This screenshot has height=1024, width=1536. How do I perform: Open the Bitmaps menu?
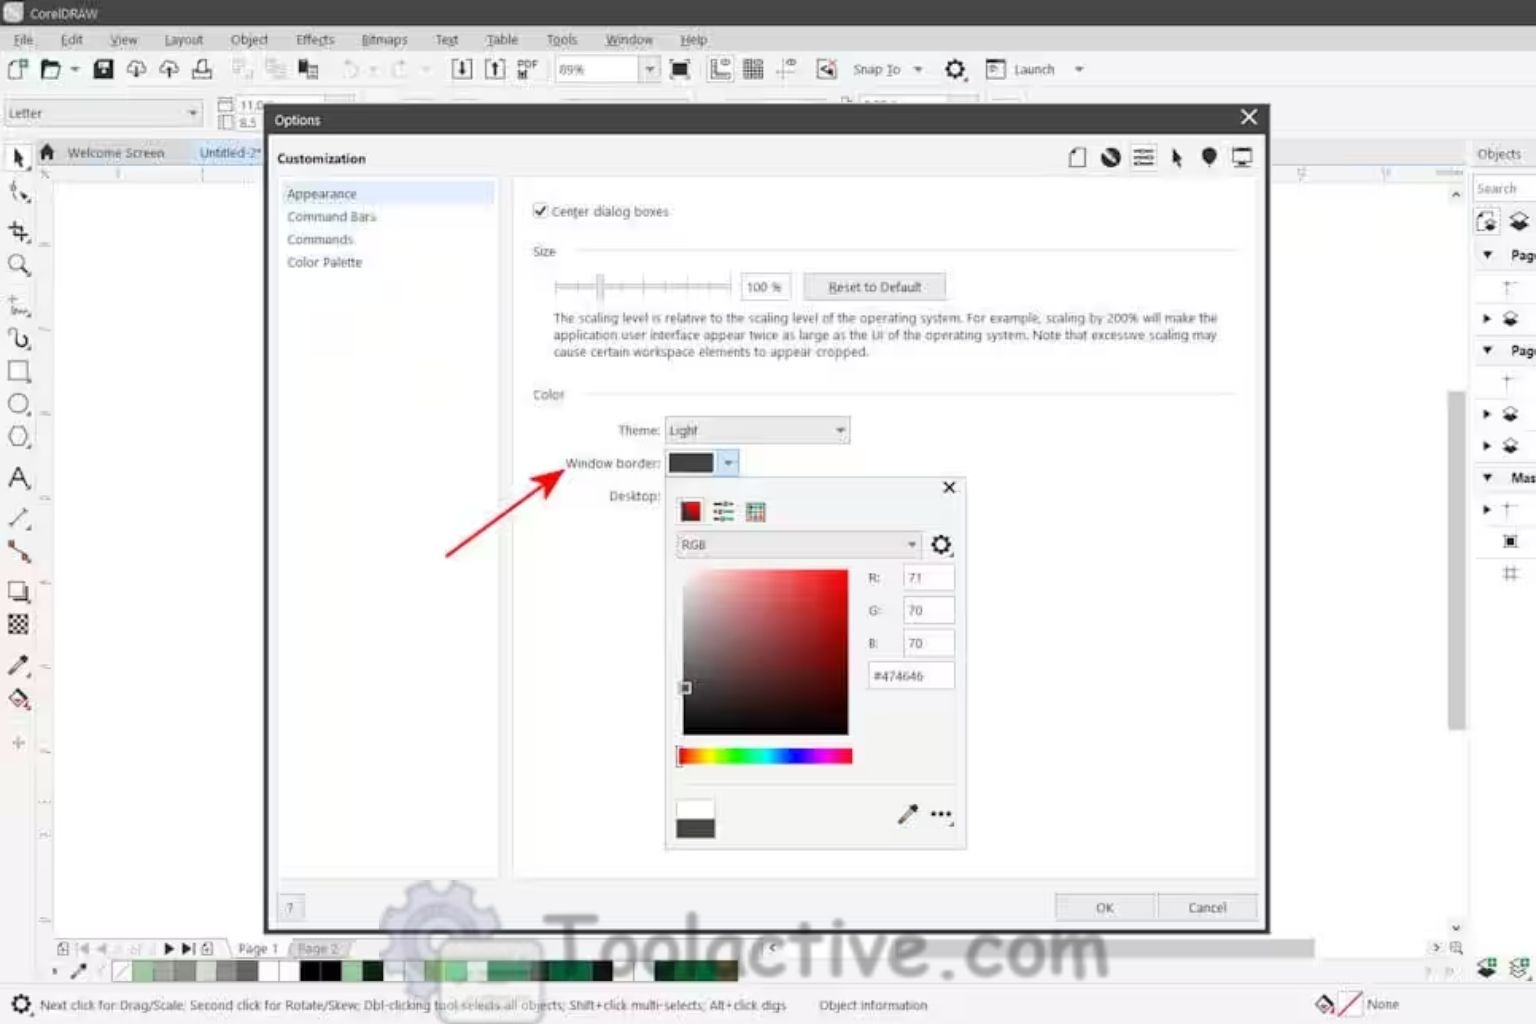(x=383, y=39)
